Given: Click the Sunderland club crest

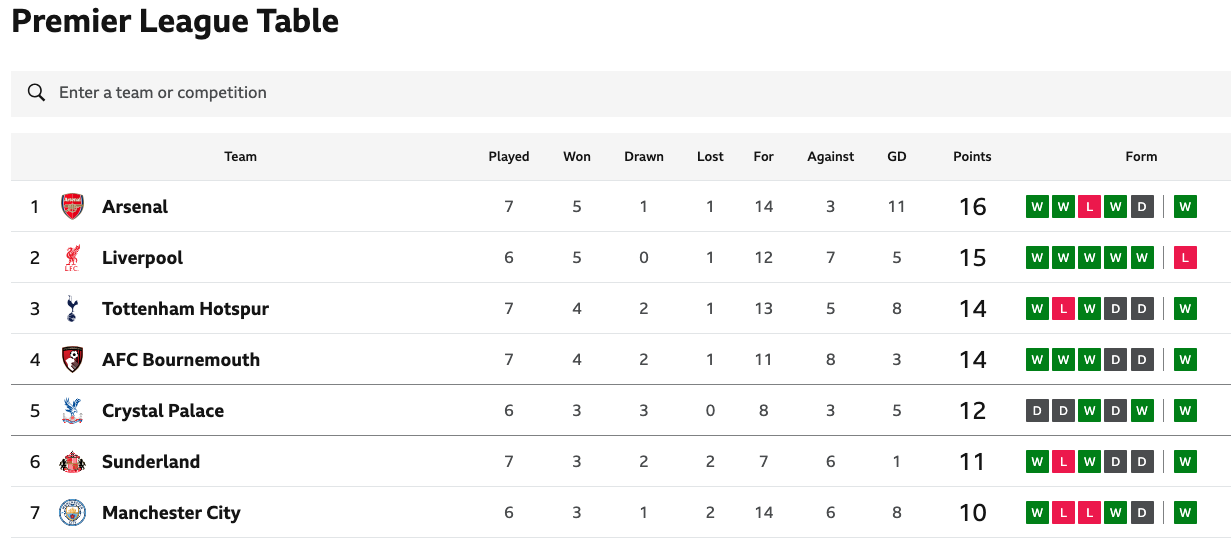Looking at the screenshot, I should pos(72,462).
